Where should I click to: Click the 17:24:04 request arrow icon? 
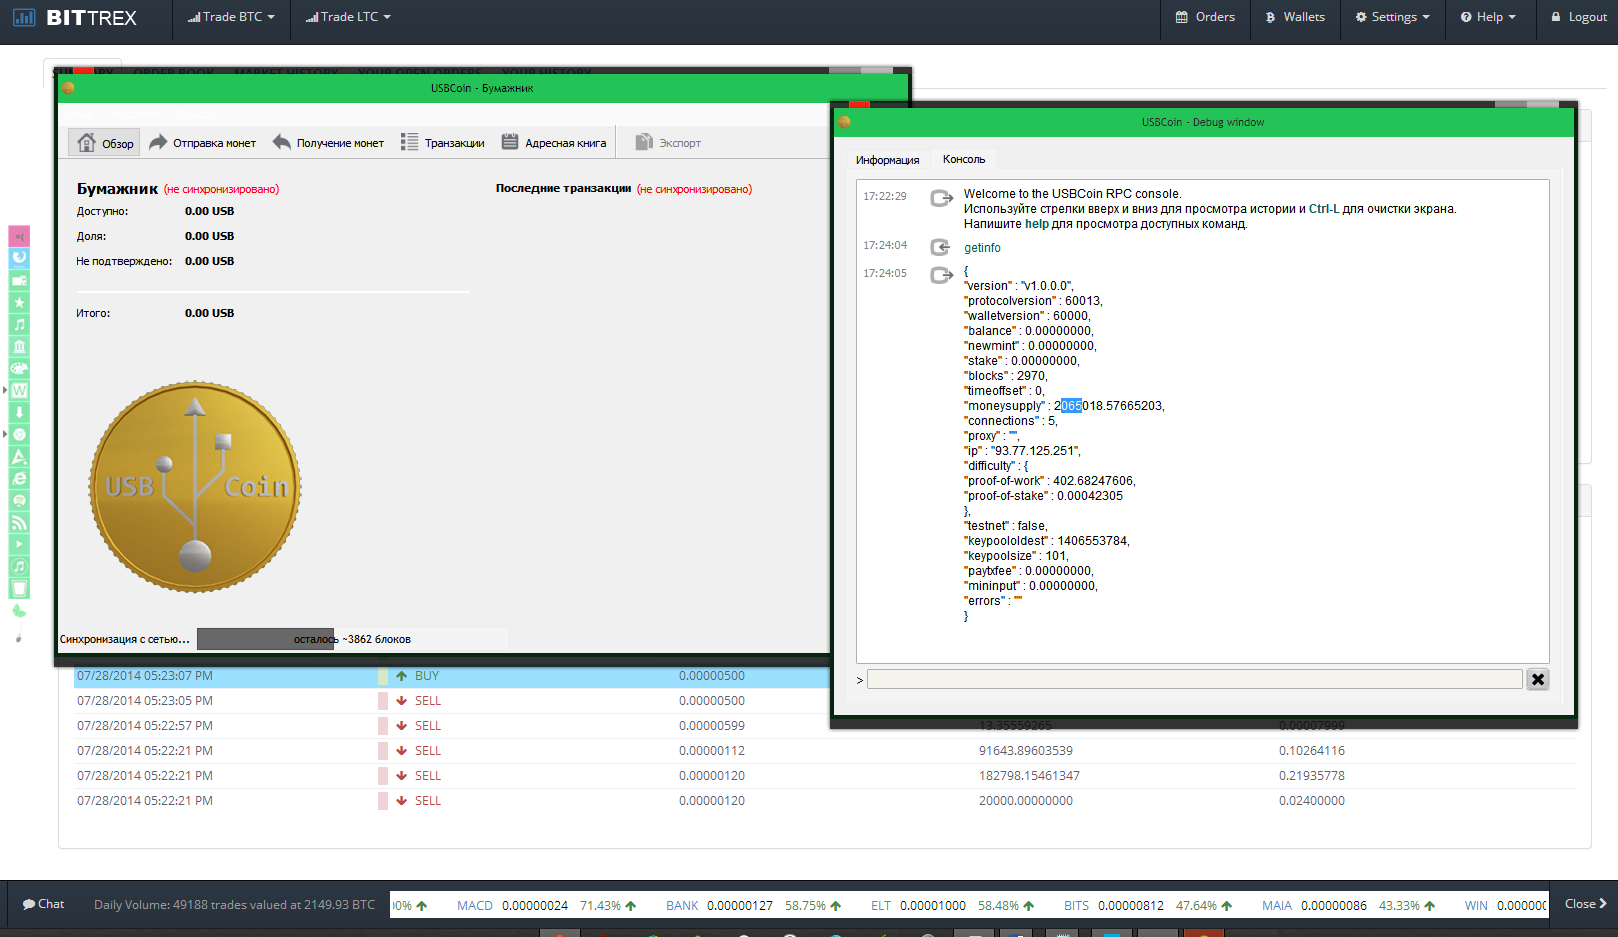pyautogui.click(x=940, y=247)
